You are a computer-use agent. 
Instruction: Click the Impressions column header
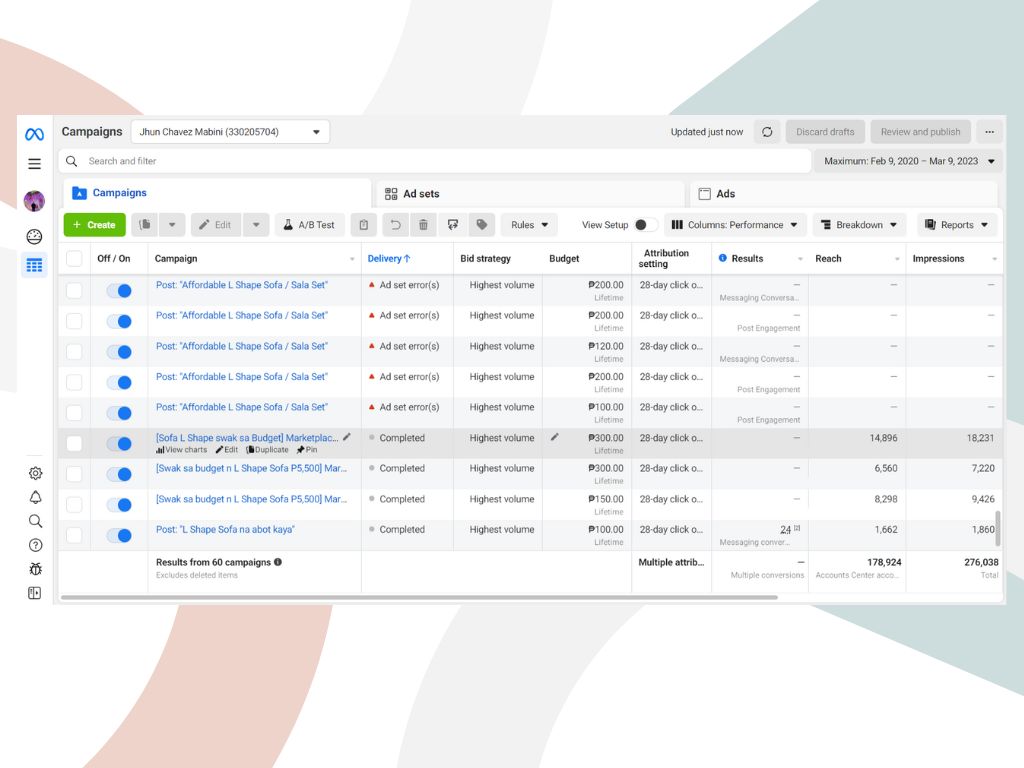(938, 259)
